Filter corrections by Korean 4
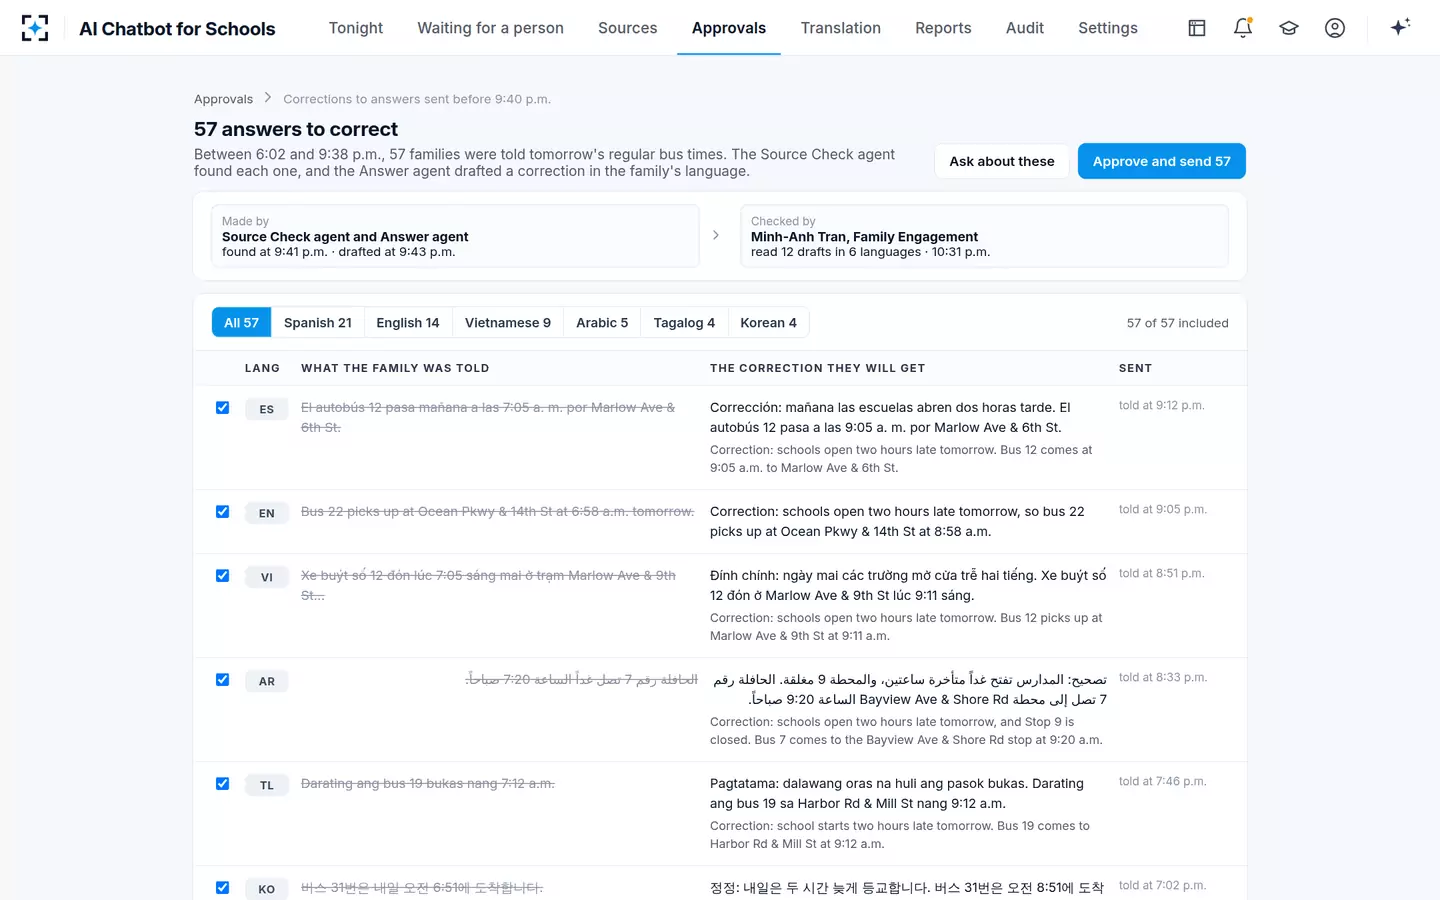1440x900 pixels. (x=769, y=323)
